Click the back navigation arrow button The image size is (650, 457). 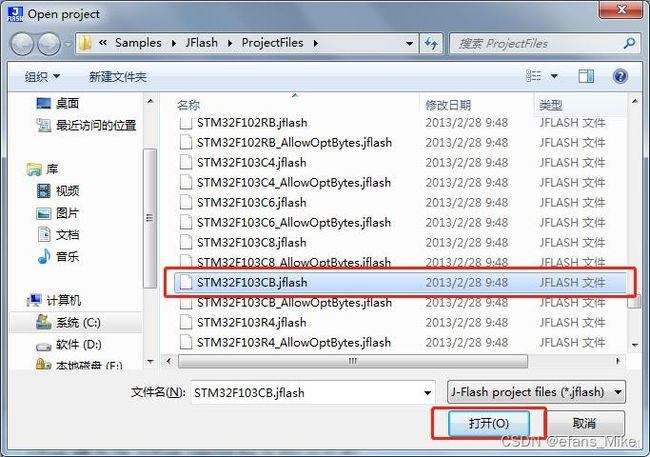pos(22,44)
